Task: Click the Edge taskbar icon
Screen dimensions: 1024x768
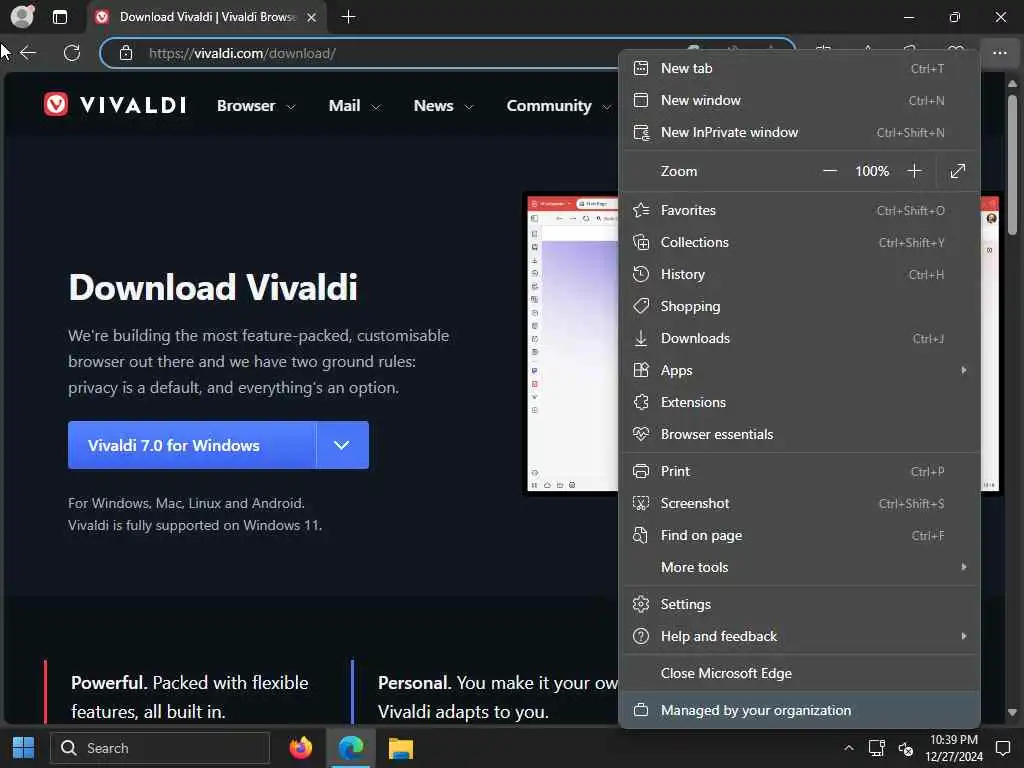Action: tap(351, 748)
